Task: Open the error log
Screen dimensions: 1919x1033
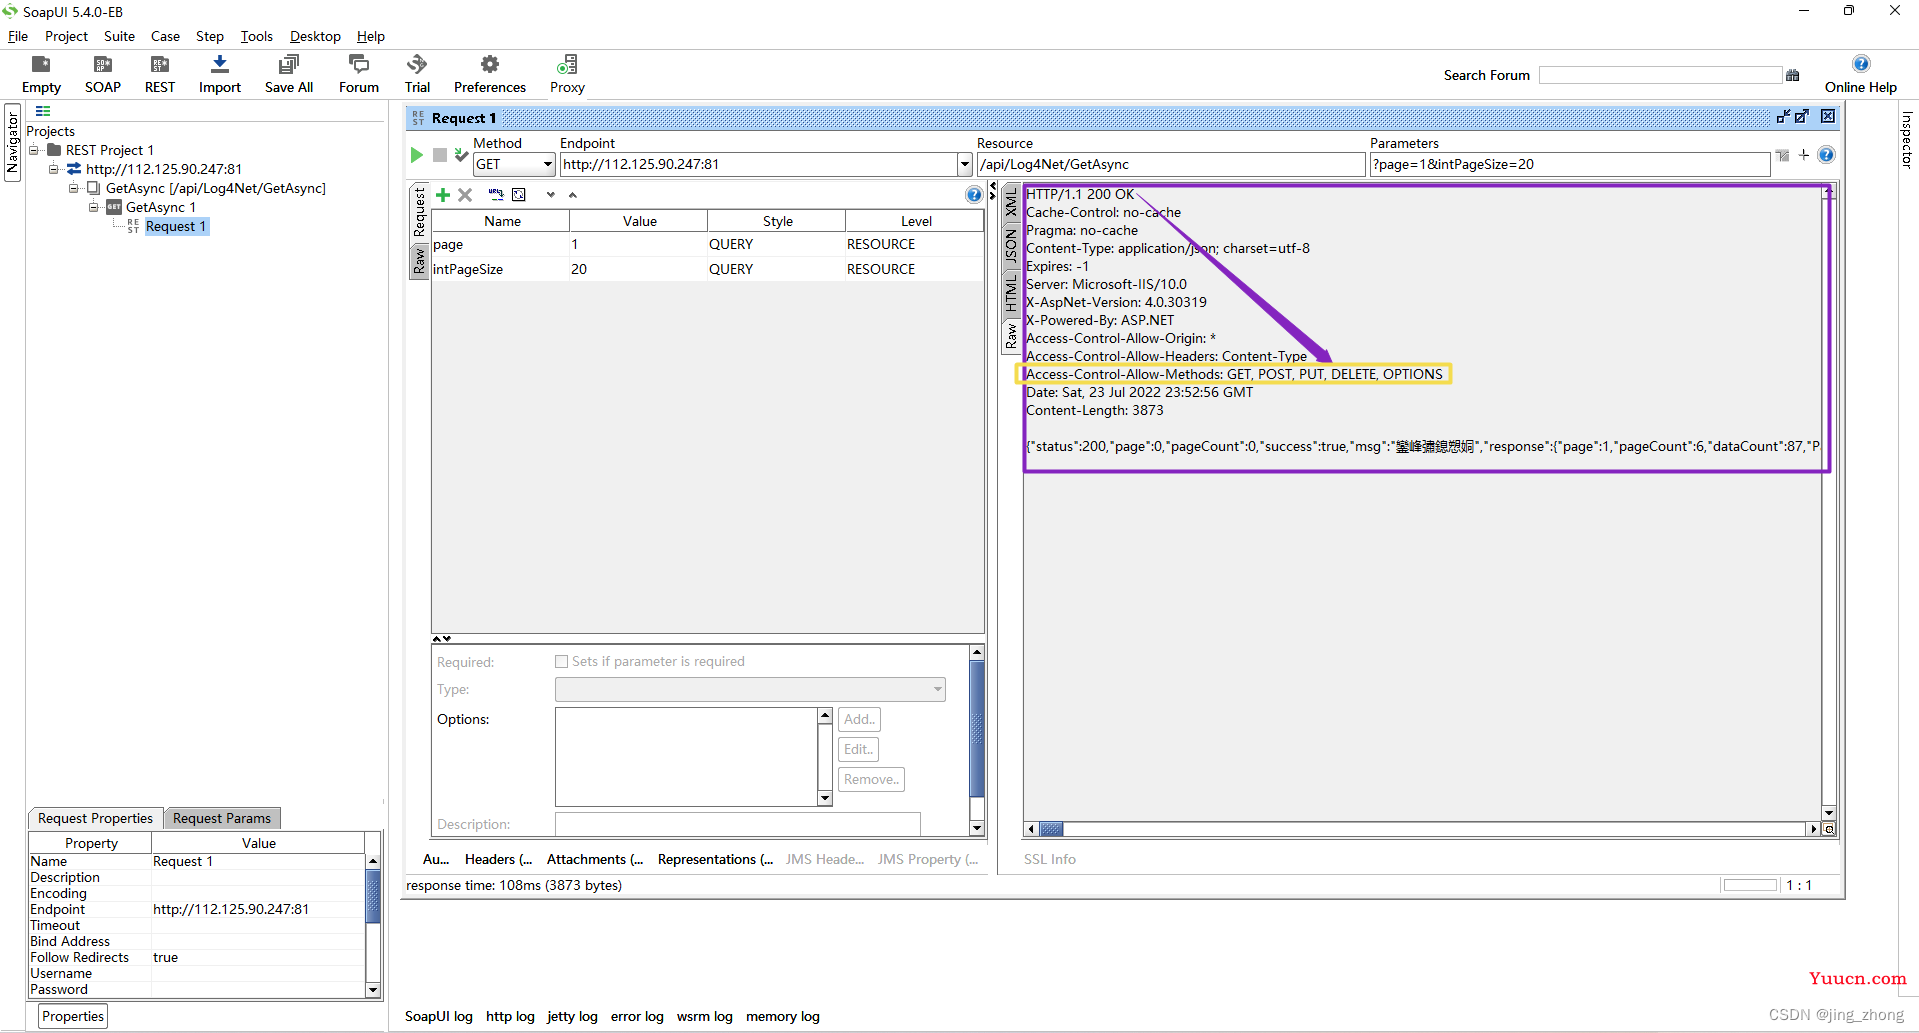Action: (x=637, y=1016)
